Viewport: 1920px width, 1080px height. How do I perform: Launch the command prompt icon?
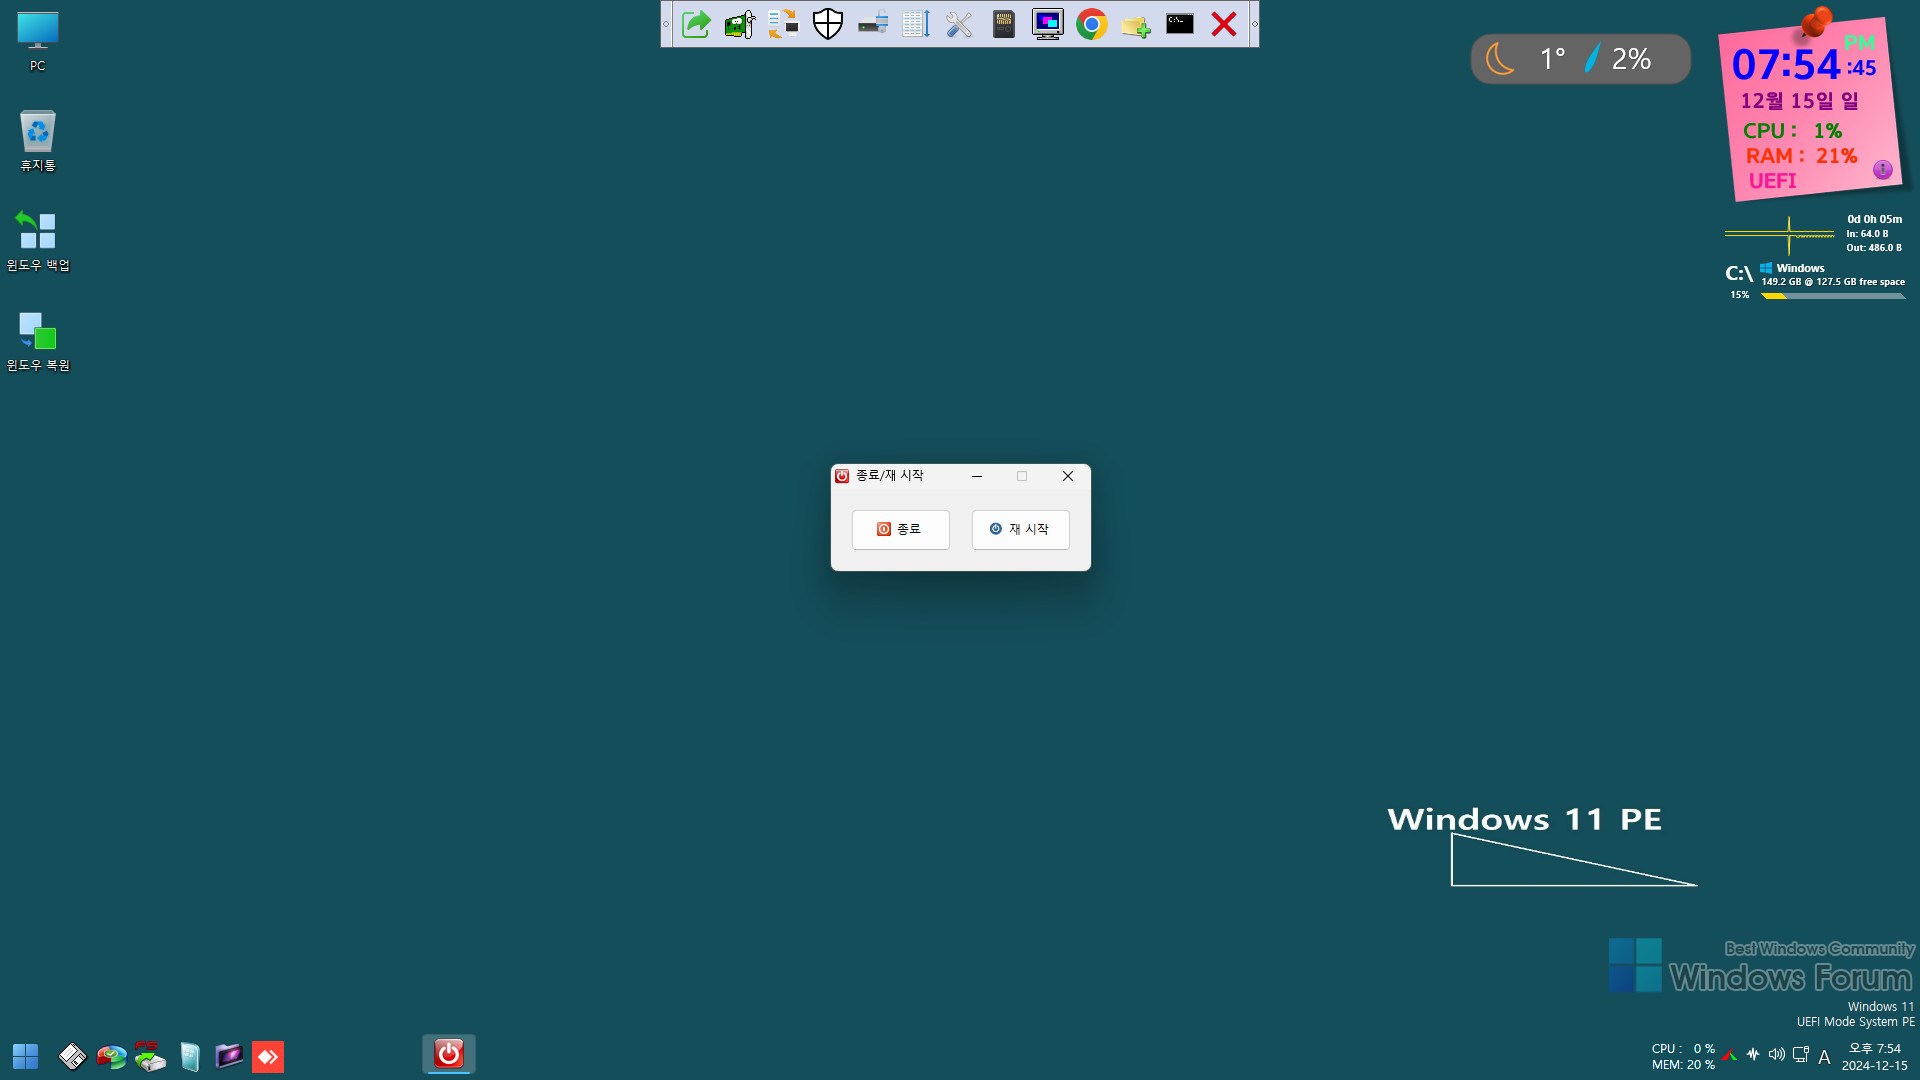coord(1180,24)
